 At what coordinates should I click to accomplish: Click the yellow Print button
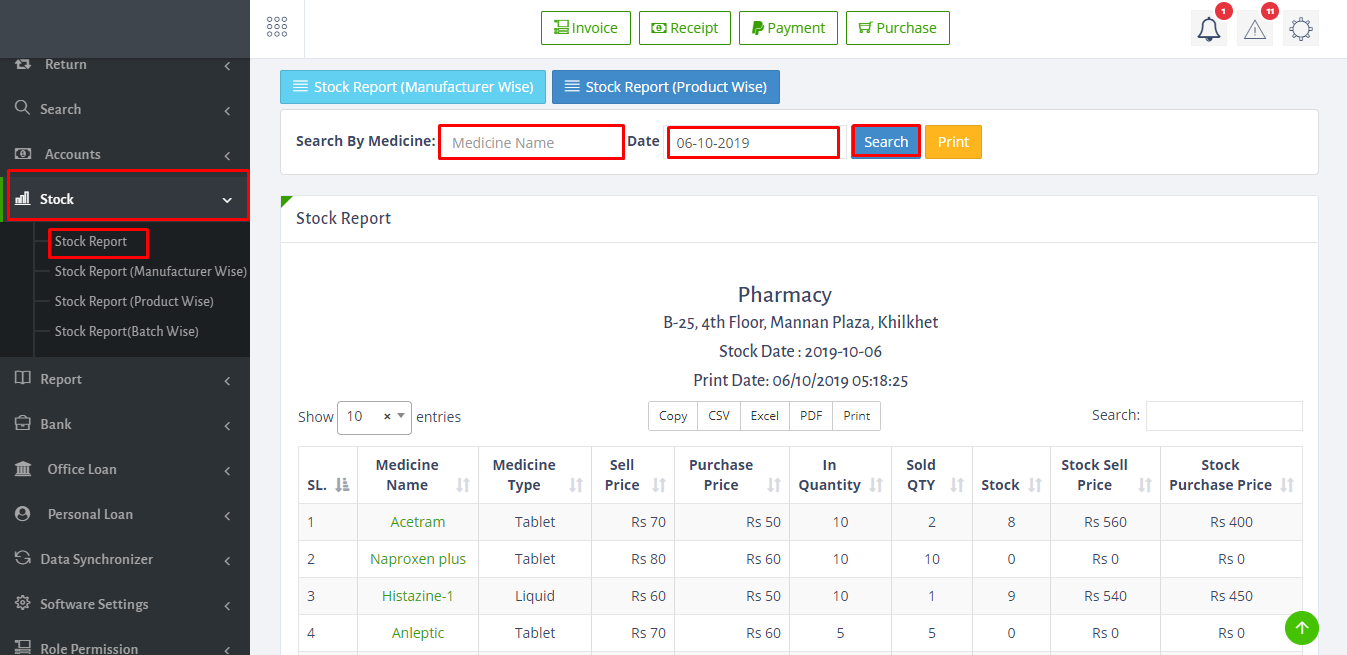tap(953, 142)
